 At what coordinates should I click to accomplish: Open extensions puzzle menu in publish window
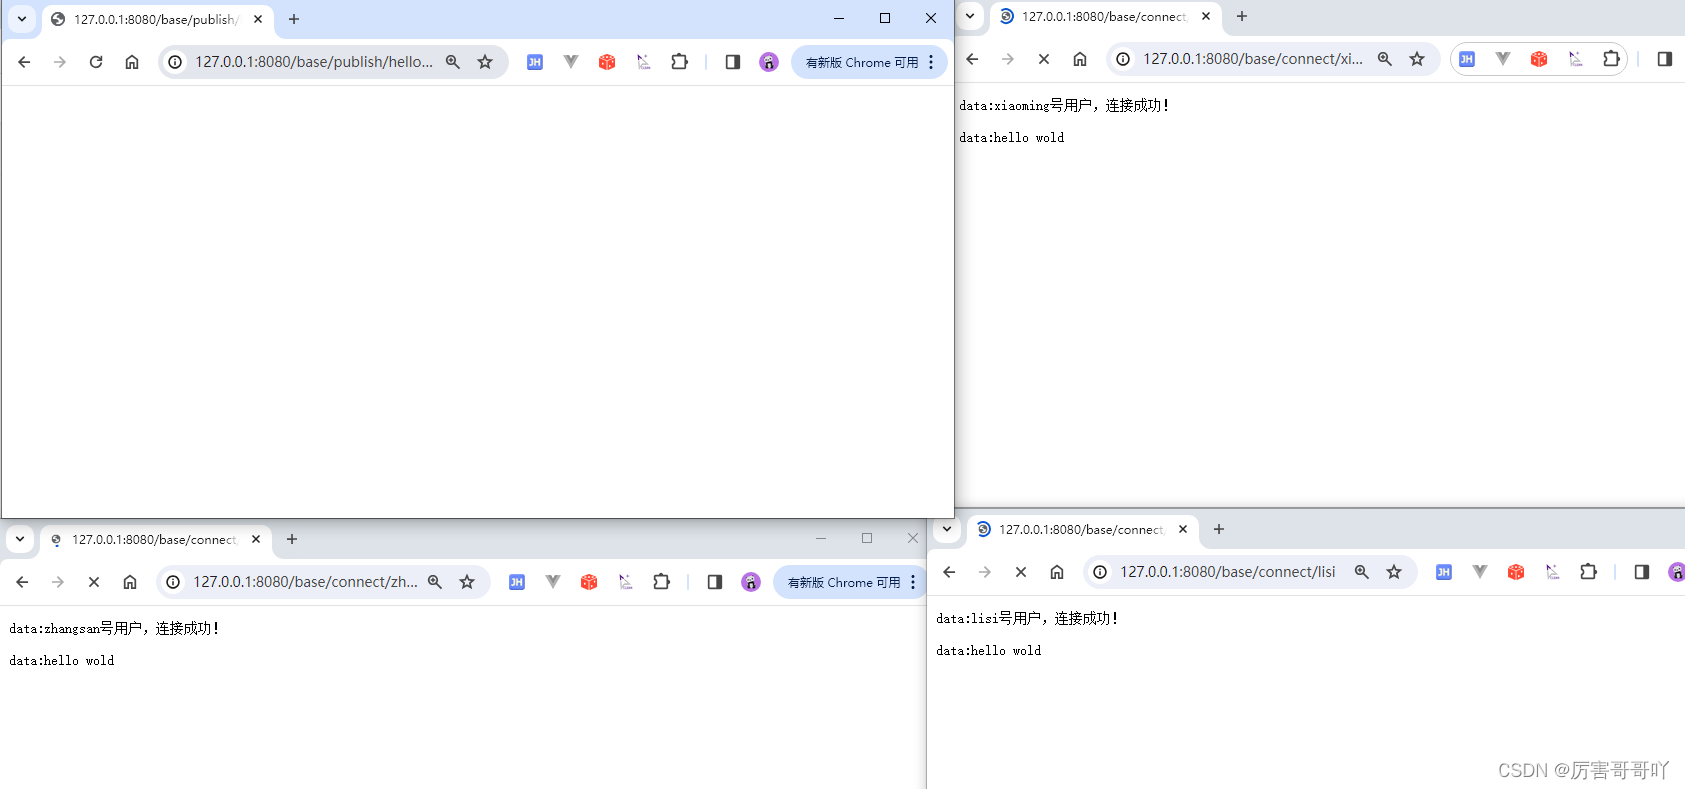(680, 62)
